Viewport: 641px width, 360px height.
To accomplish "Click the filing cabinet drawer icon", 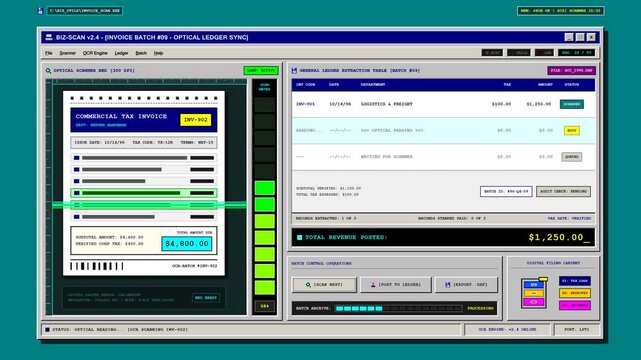I will (534, 293).
